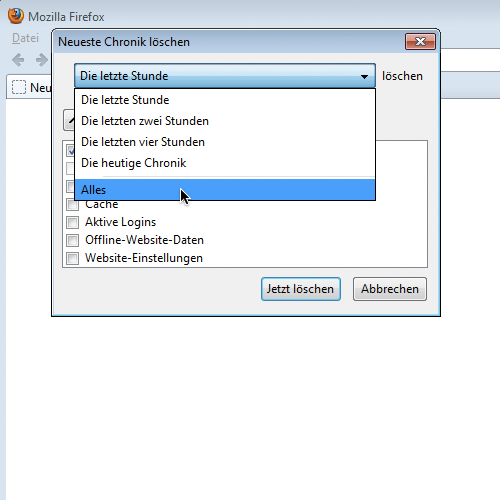The image size is (500, 500).
Task: Go back with the left arrow icon
Action: pyautogui.click(x=18, y=60)
